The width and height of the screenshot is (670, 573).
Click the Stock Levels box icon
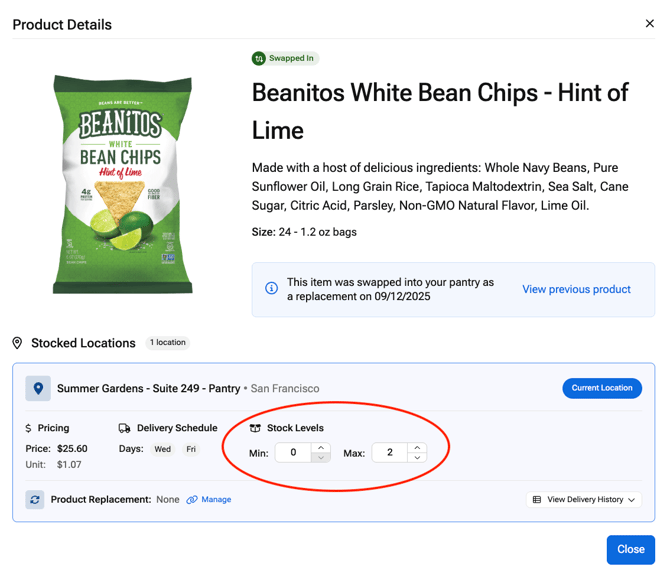pyautogui.click(x=255, y=428)
